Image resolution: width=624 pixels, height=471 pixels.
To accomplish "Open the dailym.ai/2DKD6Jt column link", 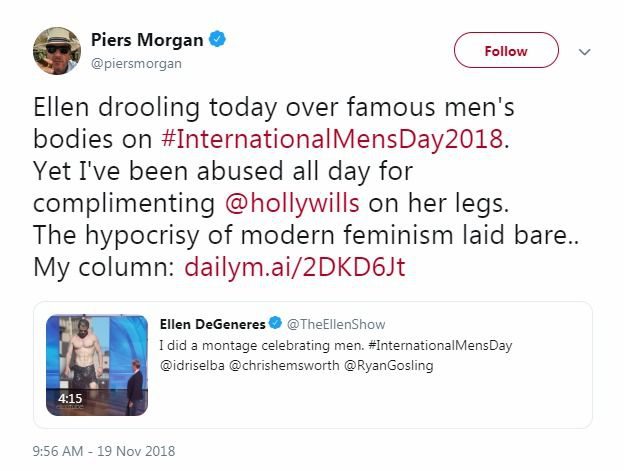I will (295, 267).
